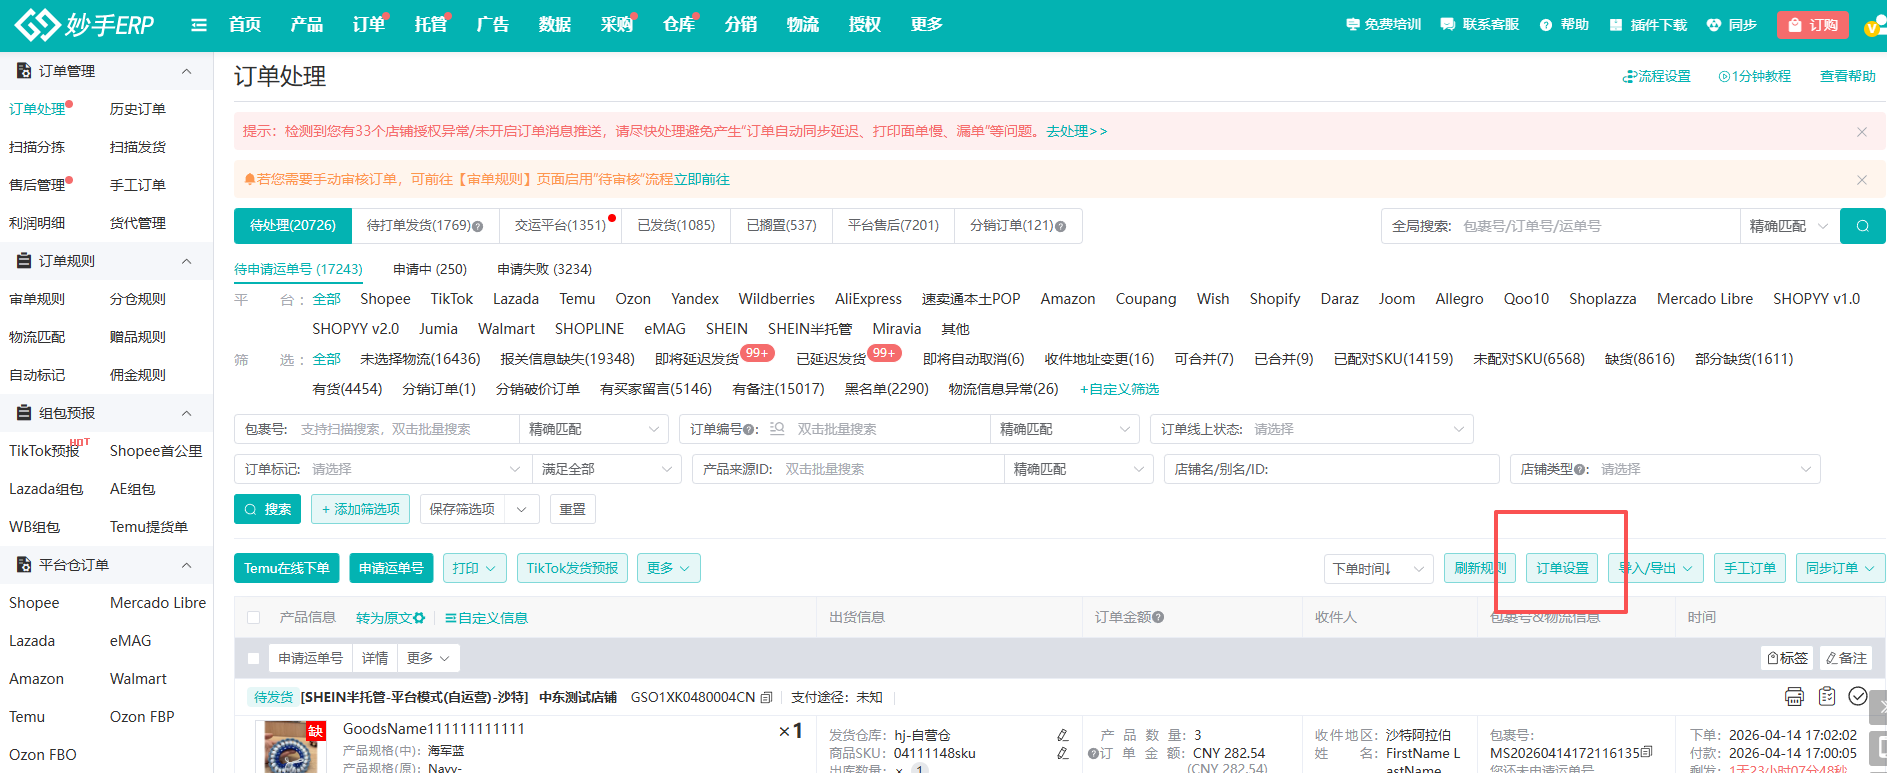Open 插件下载 plugin download
Screen dimensions: 1887x773
click(x=1648, y=25)
